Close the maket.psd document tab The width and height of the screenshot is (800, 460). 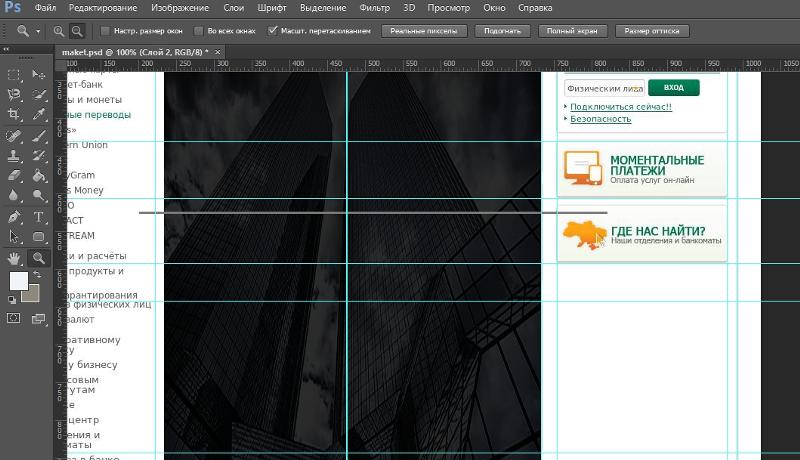pos(218,52)
